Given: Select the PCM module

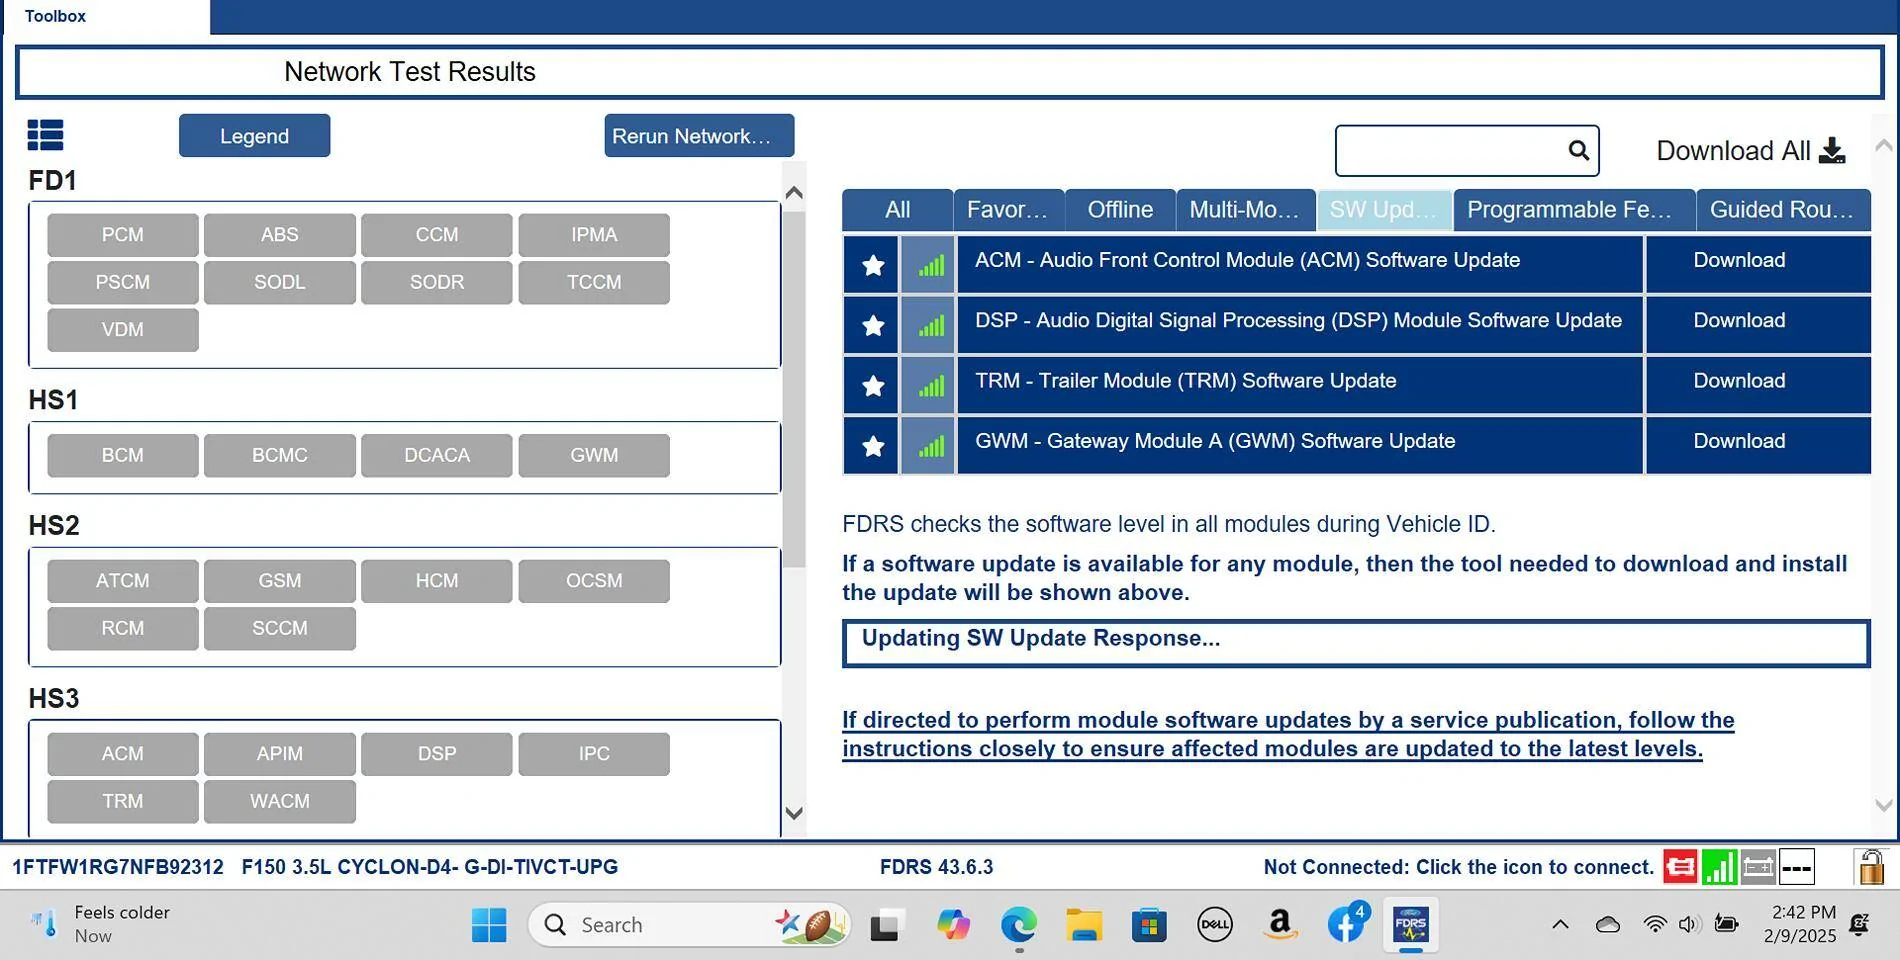Looking at the screenshot, I should click(x=123, y=235).
